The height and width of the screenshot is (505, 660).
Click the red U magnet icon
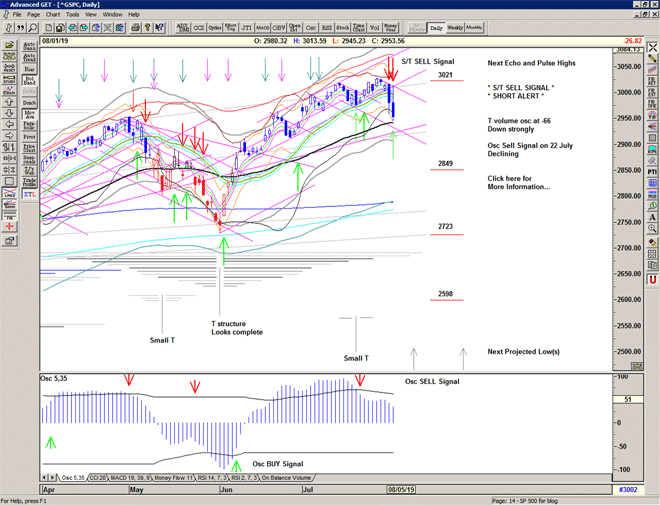click(x=652, y=279)
